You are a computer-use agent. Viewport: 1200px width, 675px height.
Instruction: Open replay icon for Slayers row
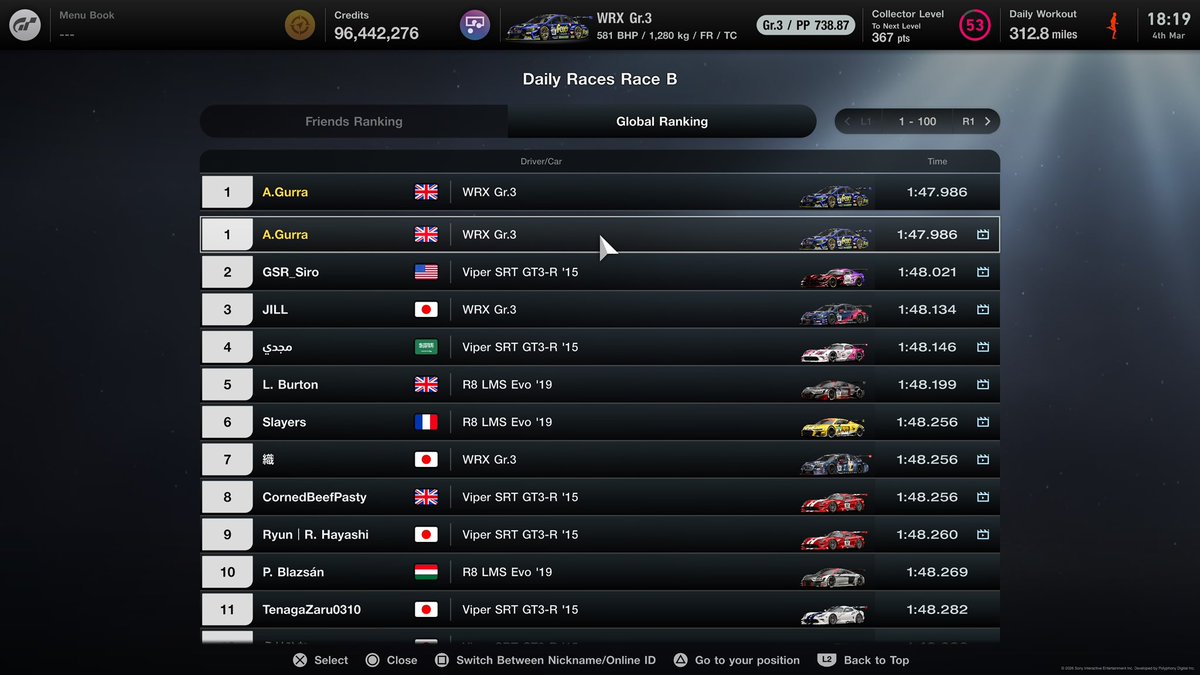[x=982, y=422]
